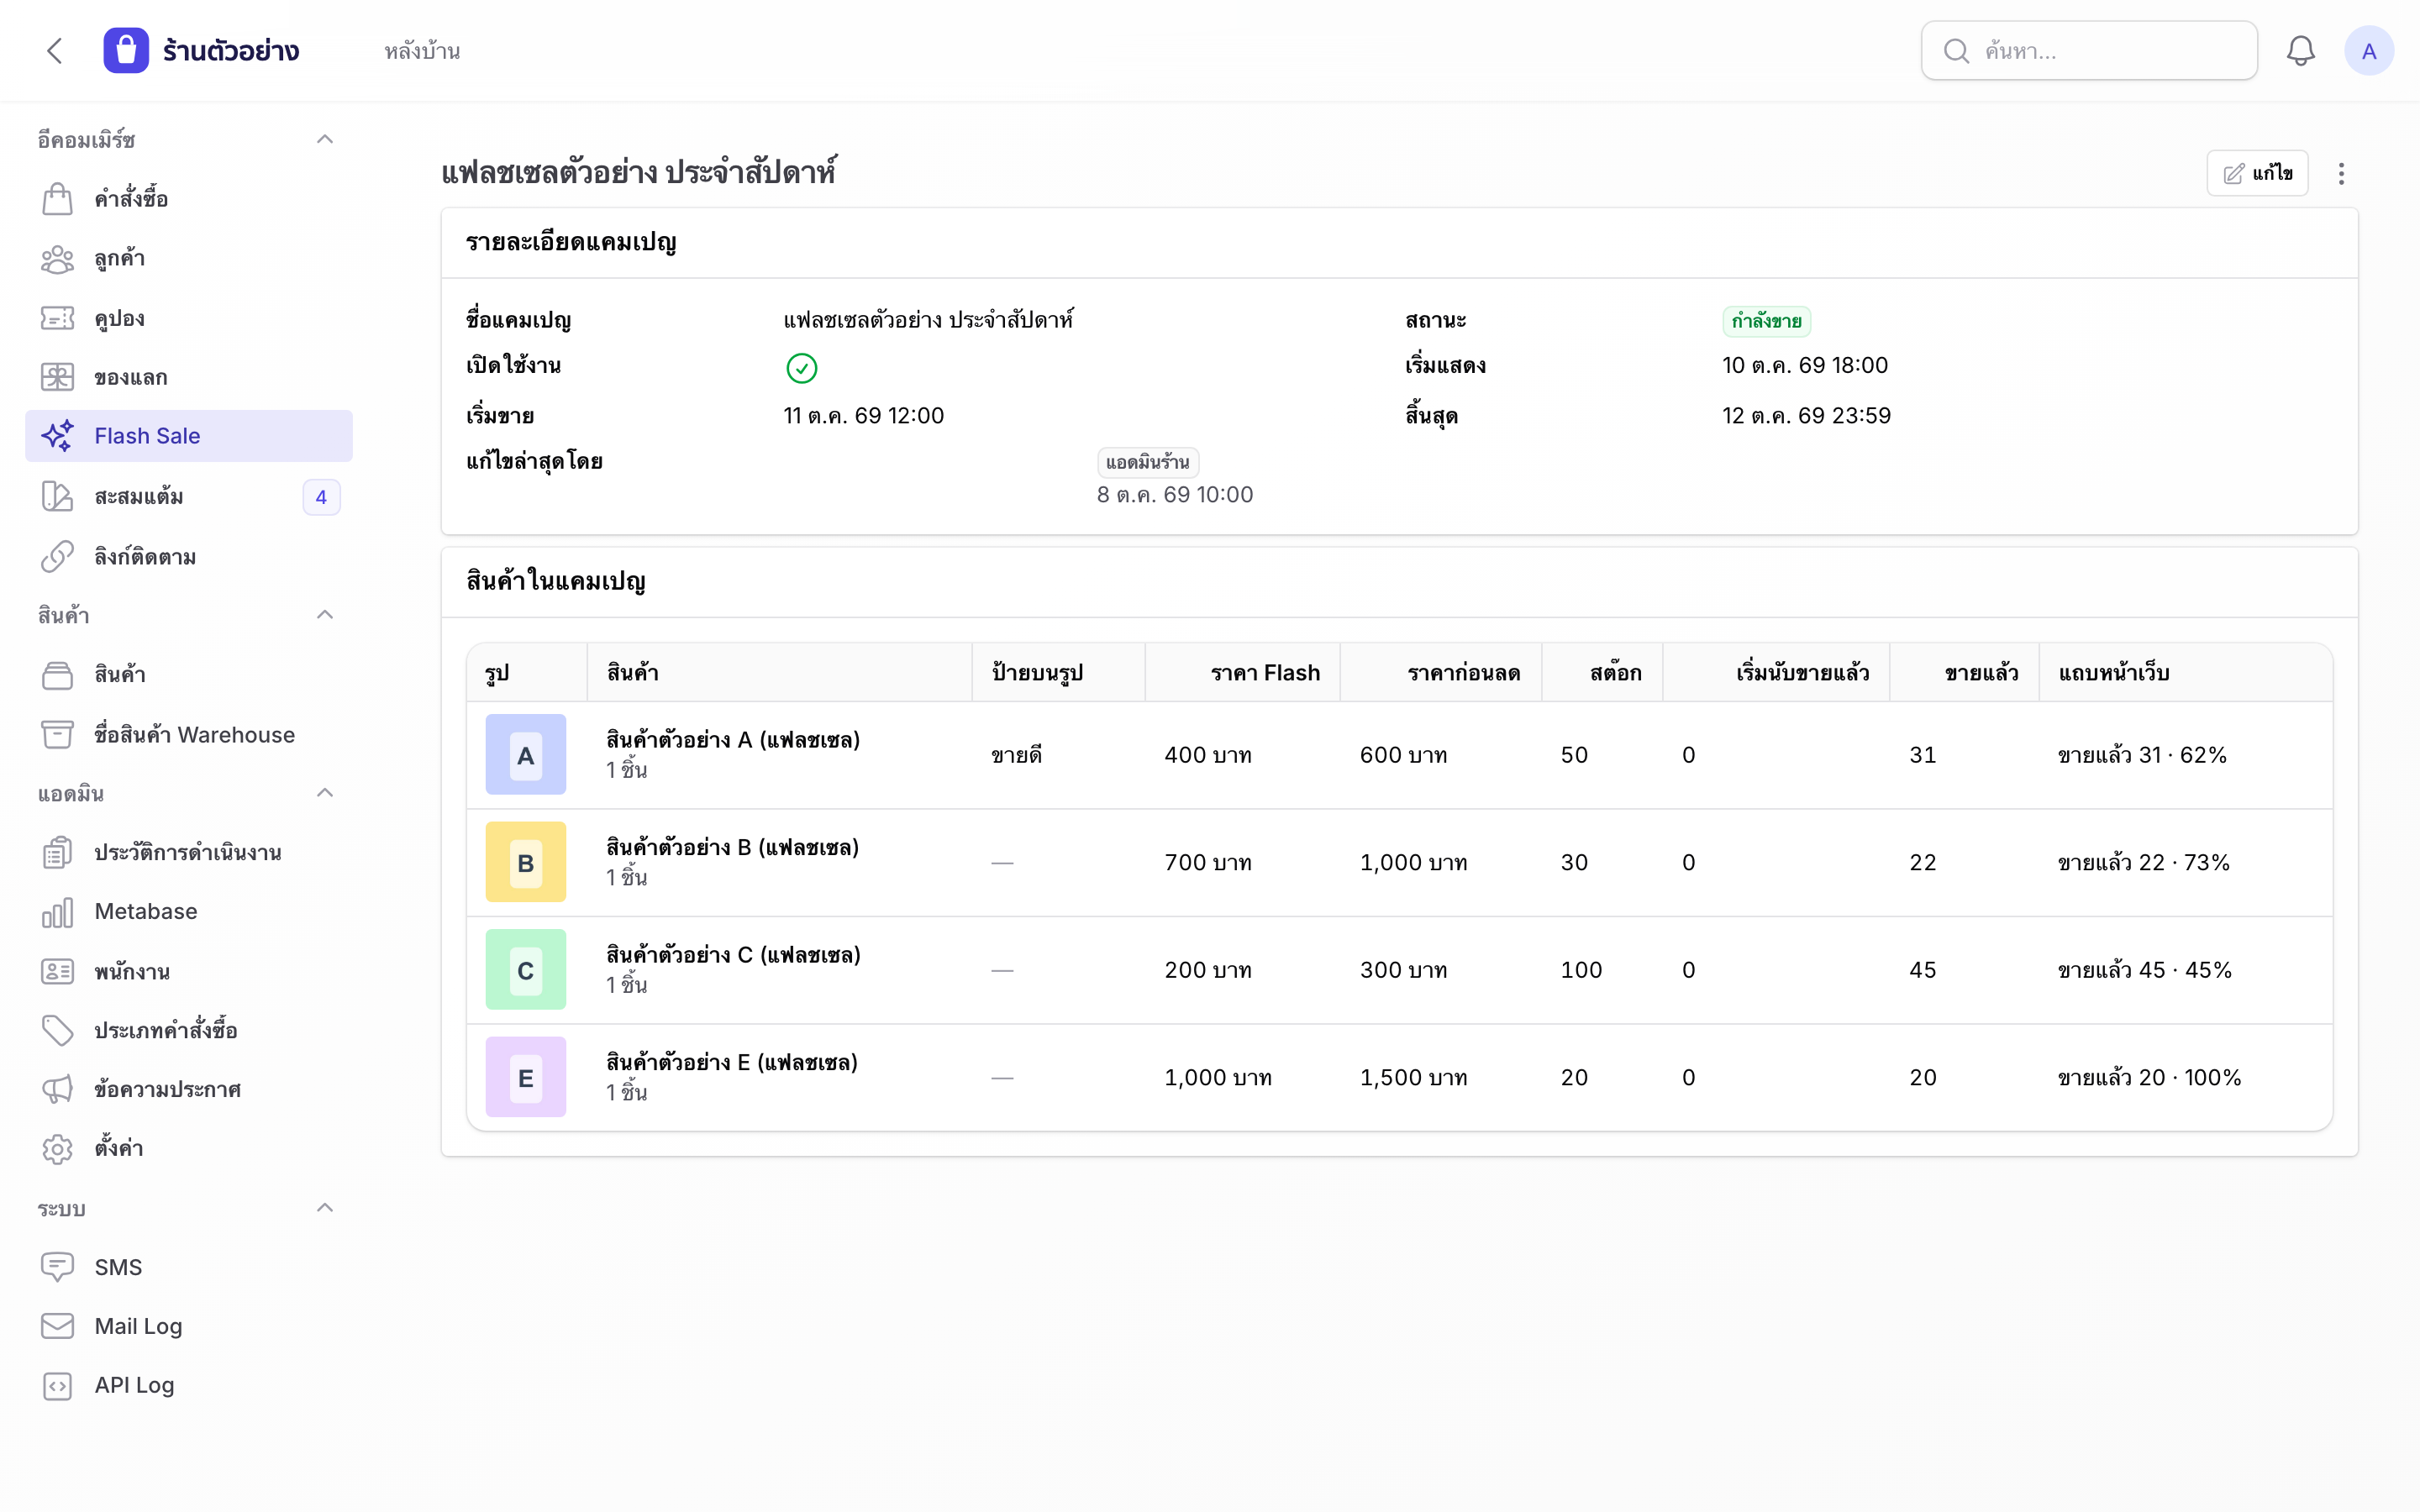Open ข้อความประกาศ announcements
This screenshot has width=2420, height=1512.
pos(189,1089)
